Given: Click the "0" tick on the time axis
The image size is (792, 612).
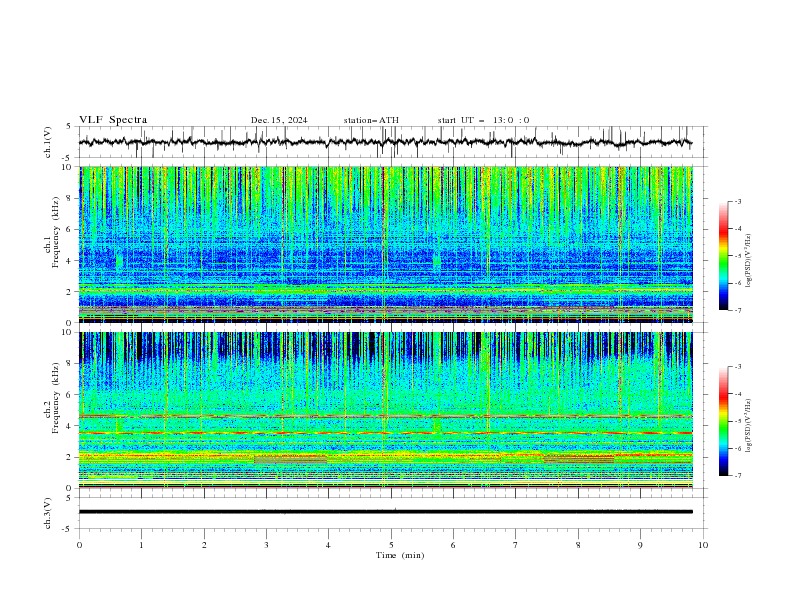Looking at the screenshot, I should (79, 545).
